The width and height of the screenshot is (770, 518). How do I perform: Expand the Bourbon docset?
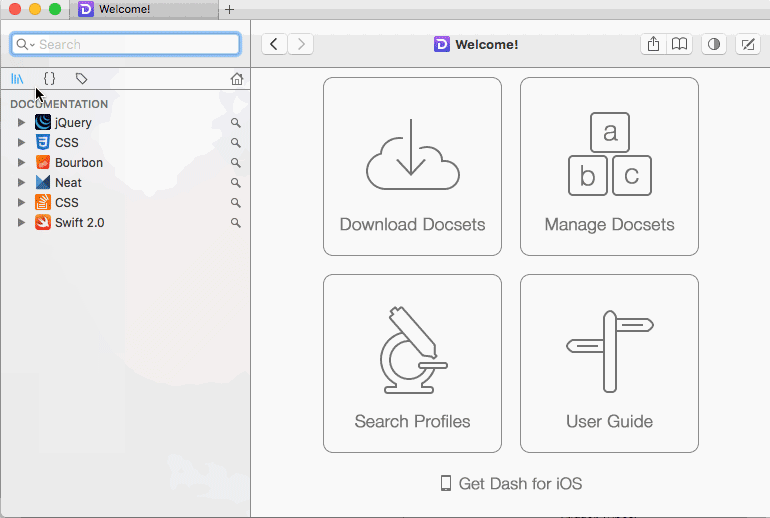click(22, 163)
